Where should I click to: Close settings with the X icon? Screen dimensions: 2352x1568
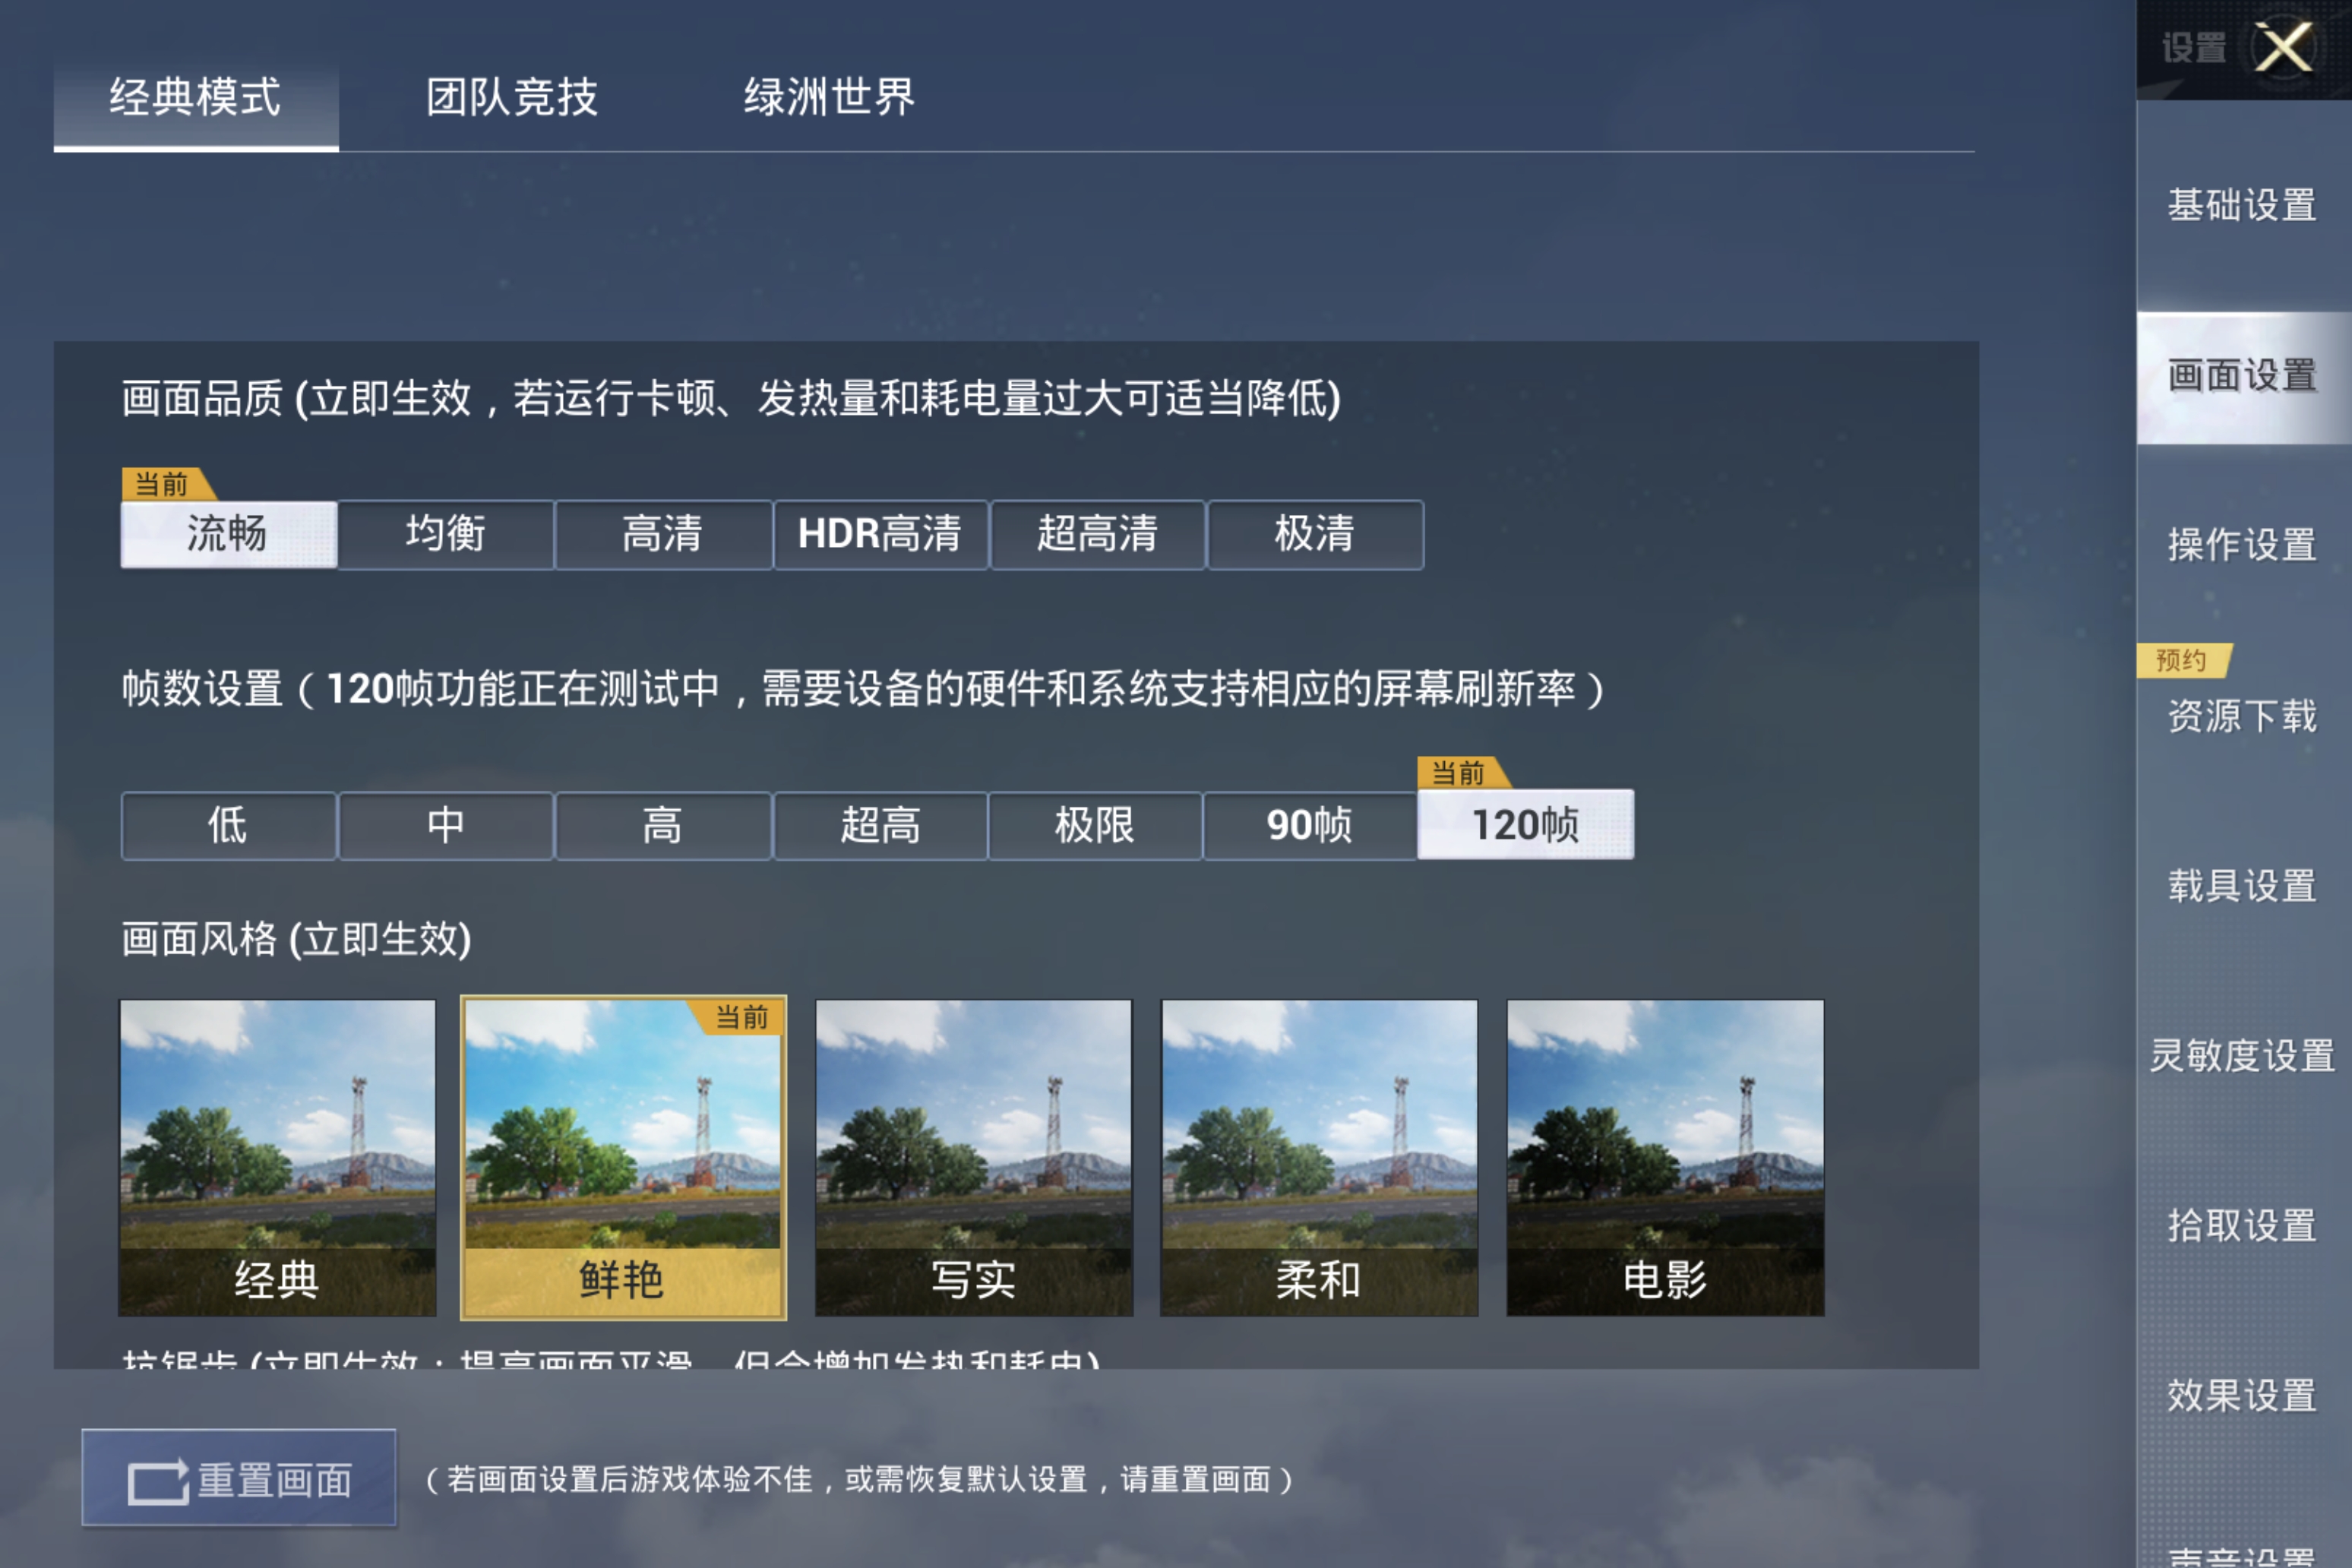2283,47
